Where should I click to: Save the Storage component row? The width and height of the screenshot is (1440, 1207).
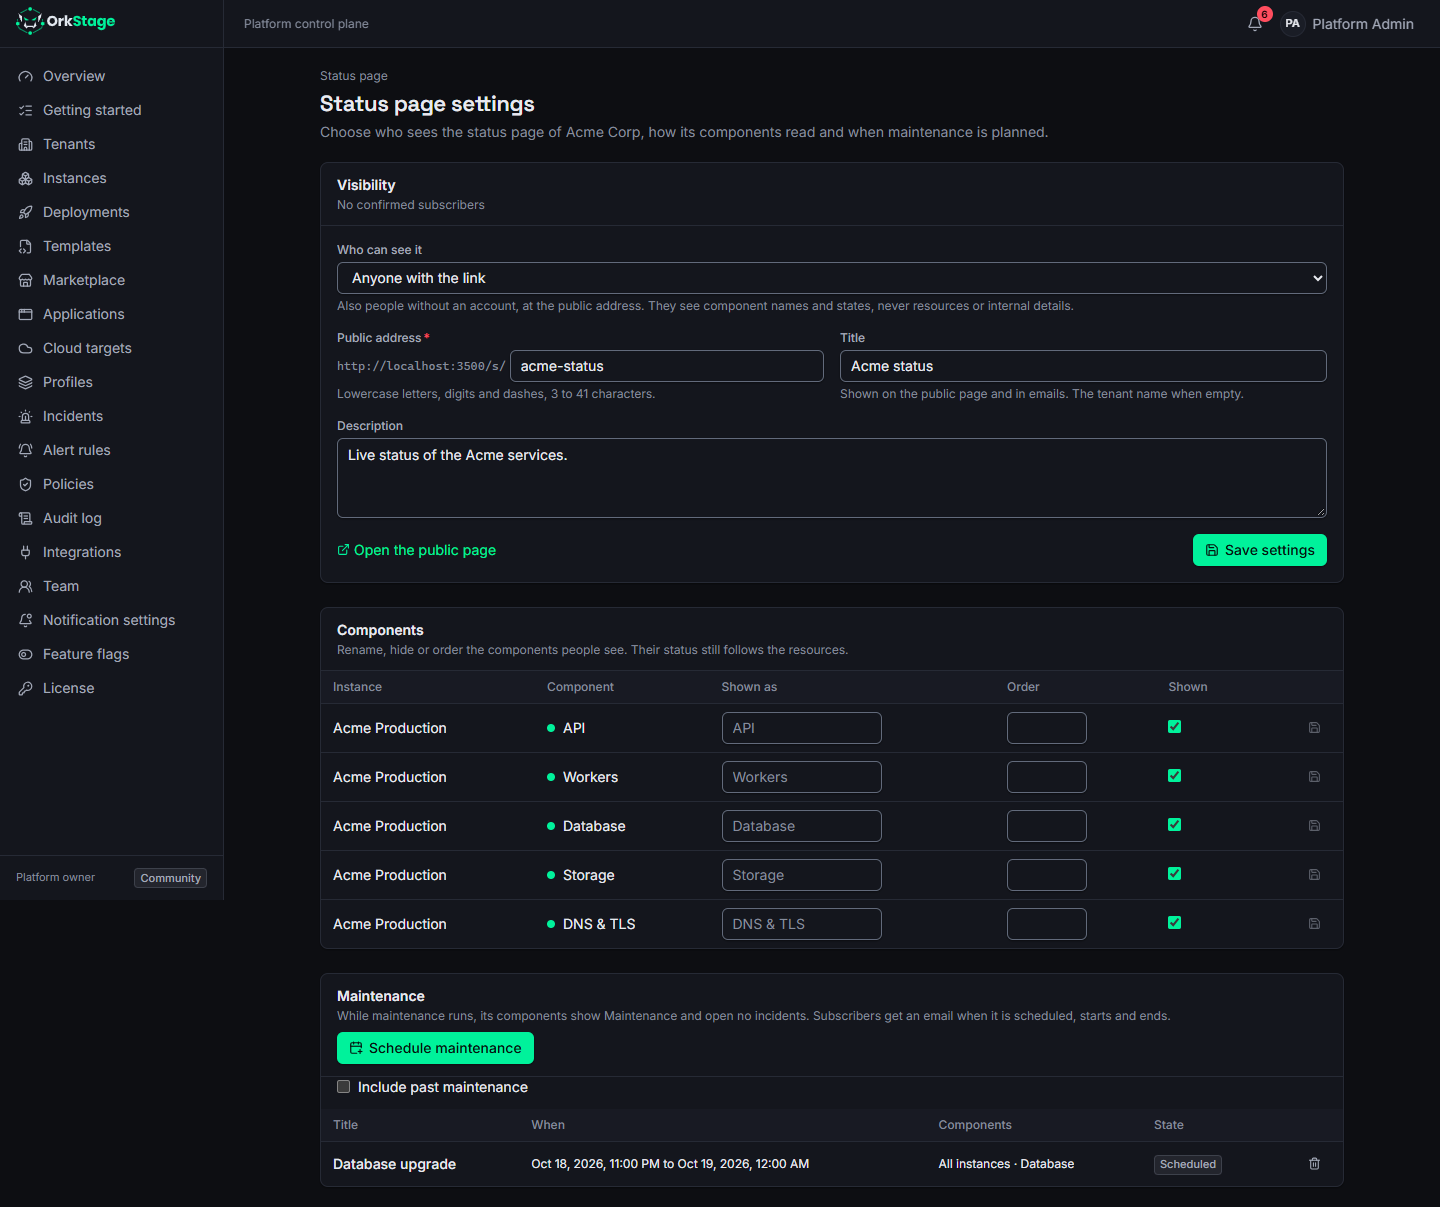1315,875
